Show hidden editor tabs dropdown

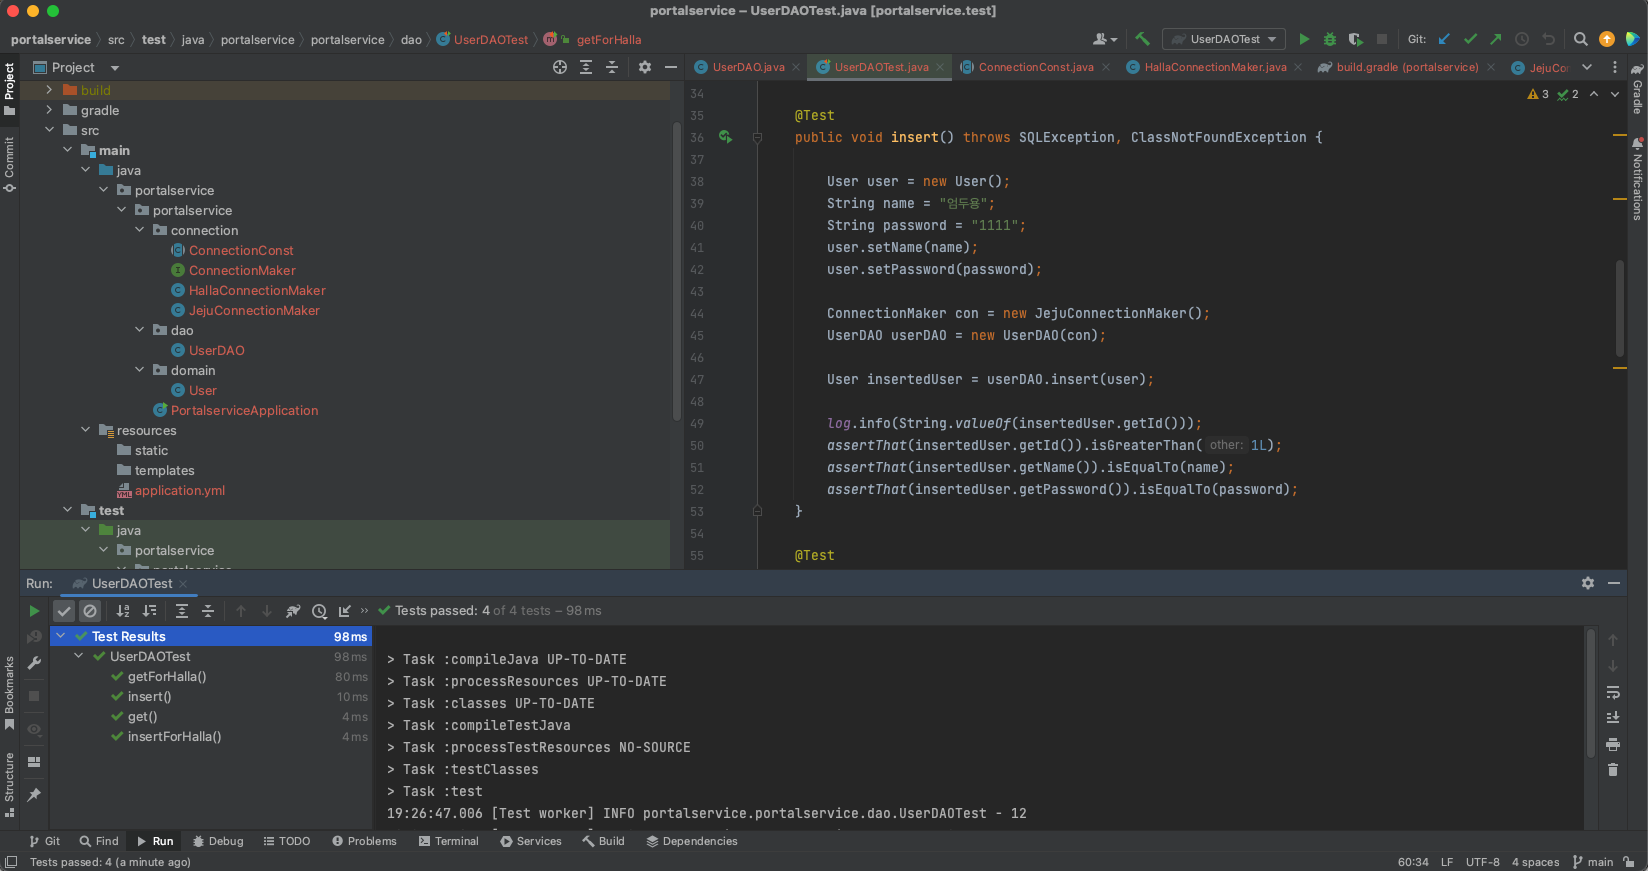point(1587,67)
